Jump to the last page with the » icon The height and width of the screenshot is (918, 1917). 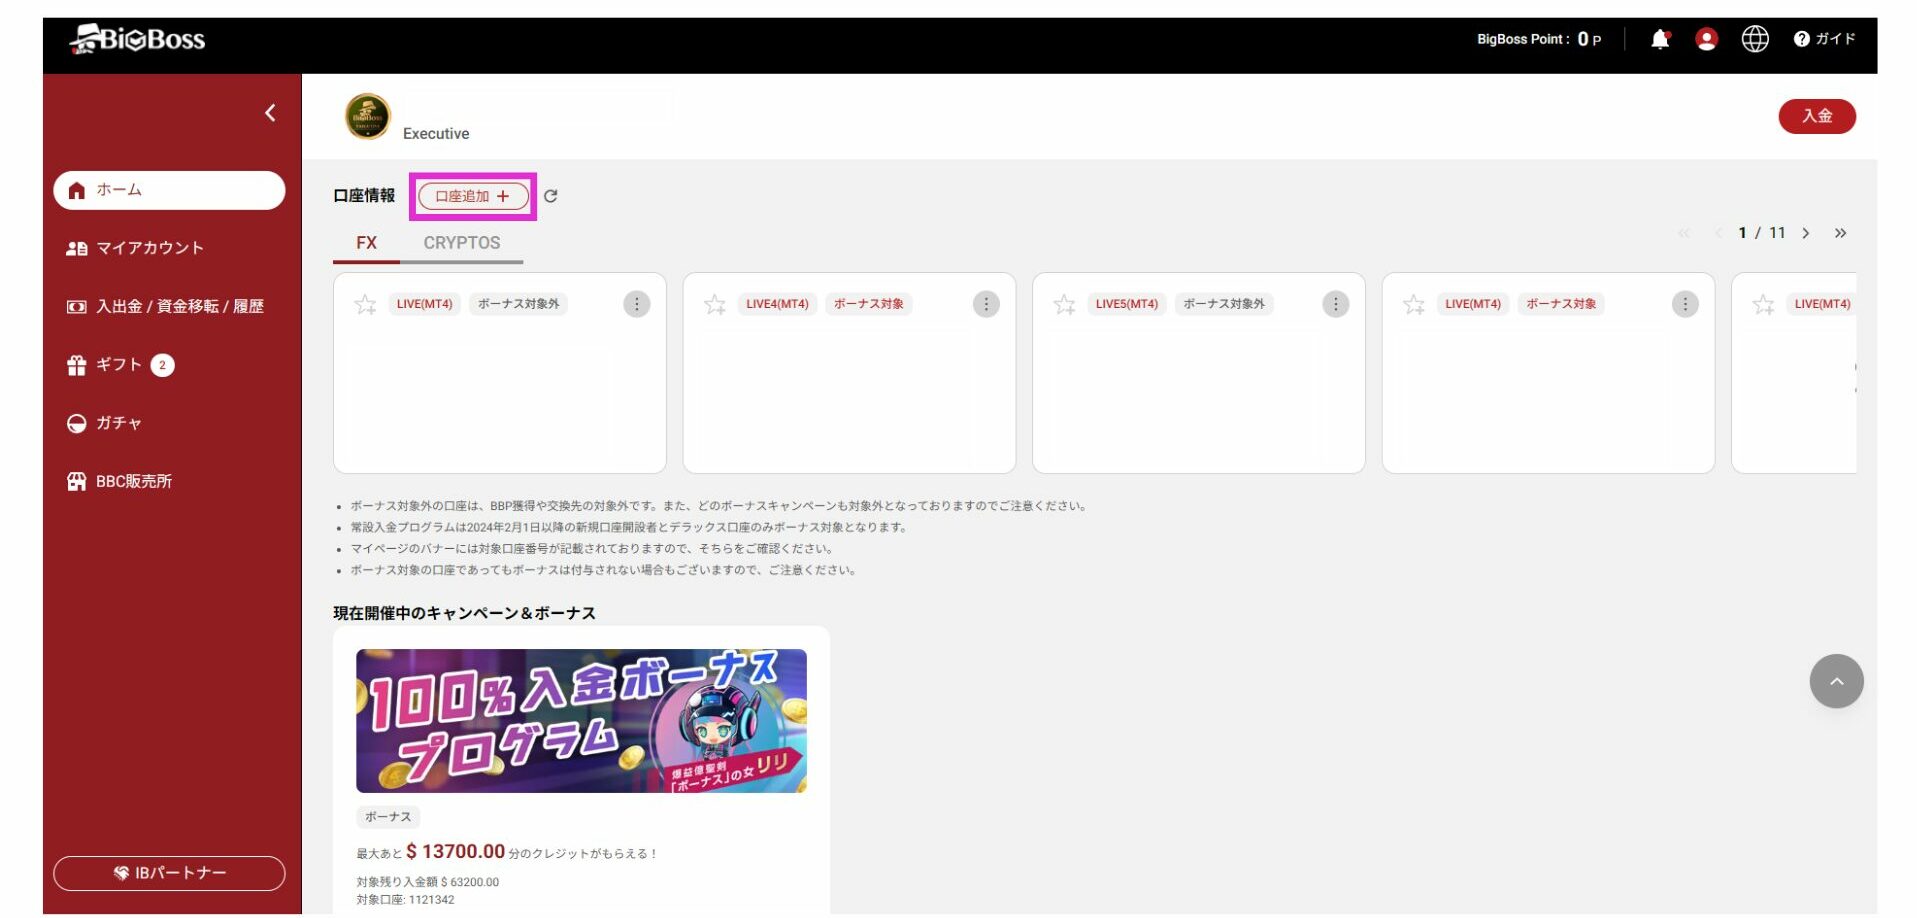[x=1841, y=232]
